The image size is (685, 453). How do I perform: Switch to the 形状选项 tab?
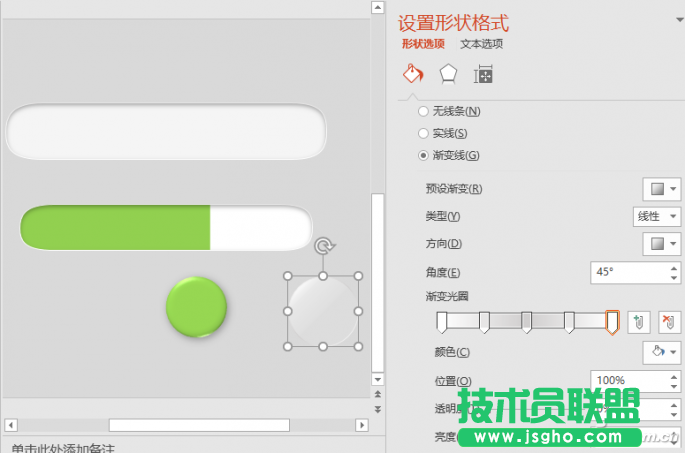pos(423,44)
